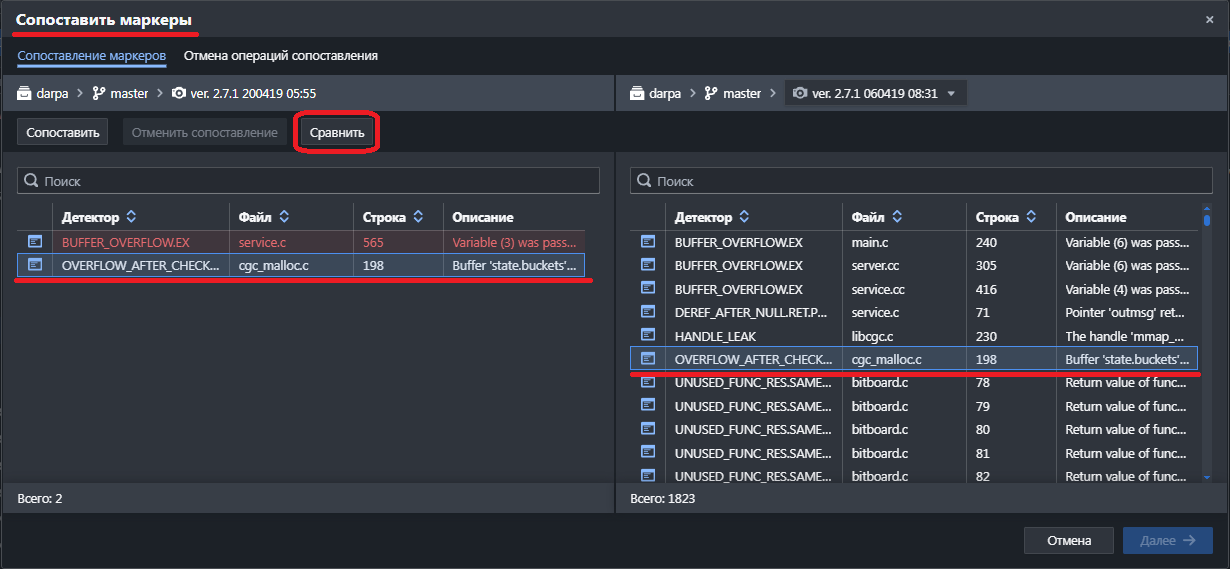1230x569 pixels.
Task: Switch to Отмена операций сопоставления tab
Action: tap(280, 56)
